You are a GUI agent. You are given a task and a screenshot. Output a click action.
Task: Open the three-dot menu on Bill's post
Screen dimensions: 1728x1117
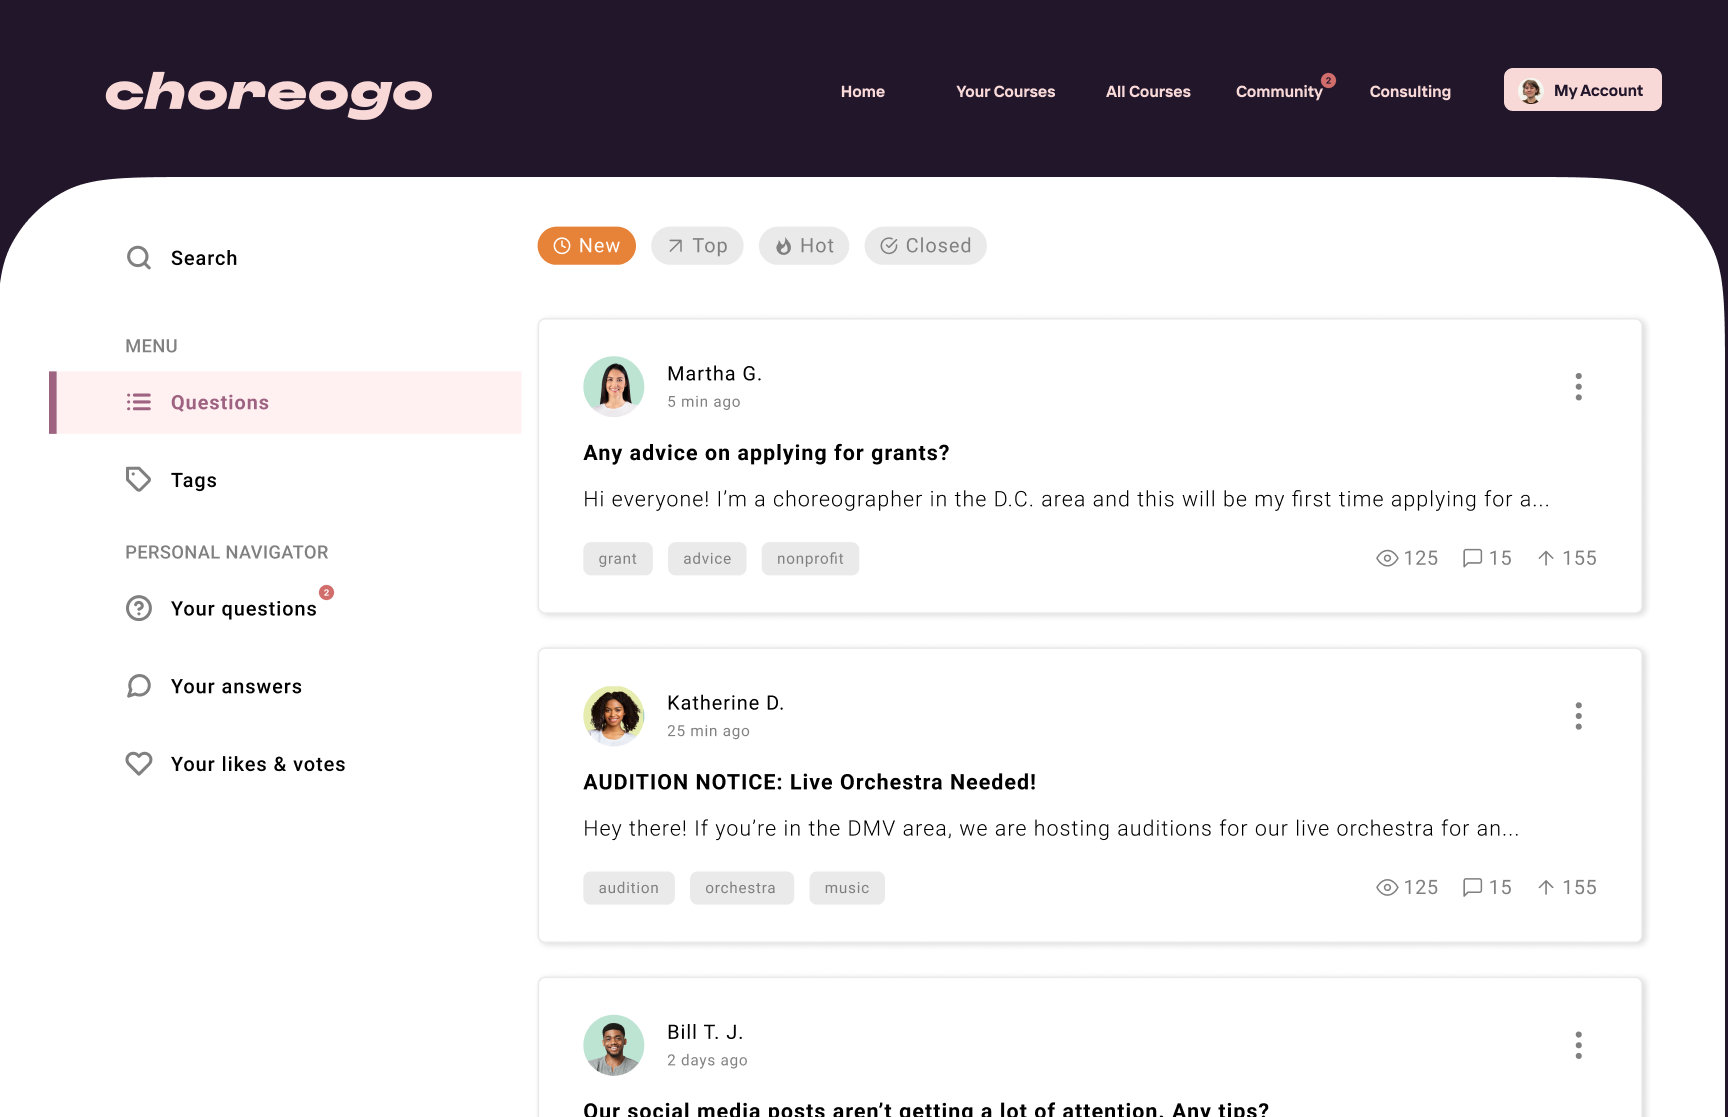tap(1579, 1045)
